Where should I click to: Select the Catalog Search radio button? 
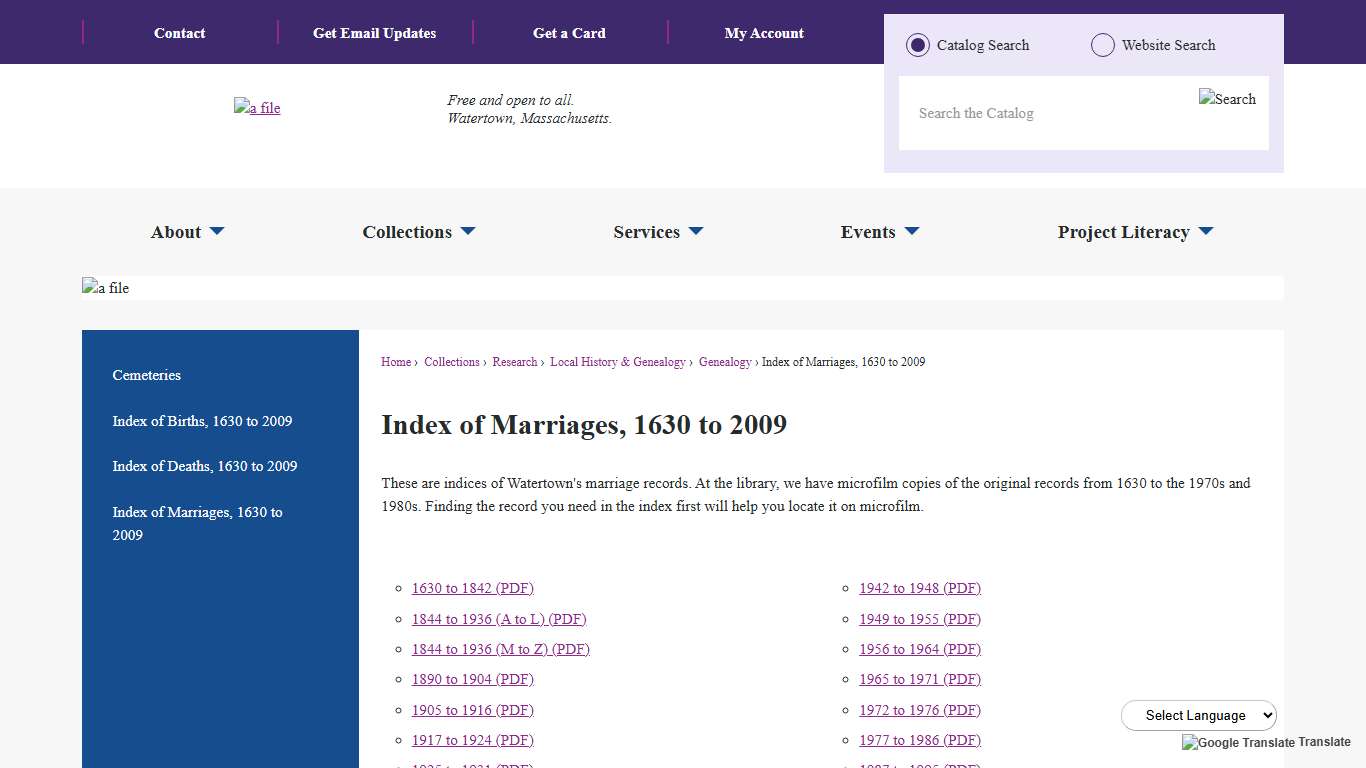click(917, 45)
